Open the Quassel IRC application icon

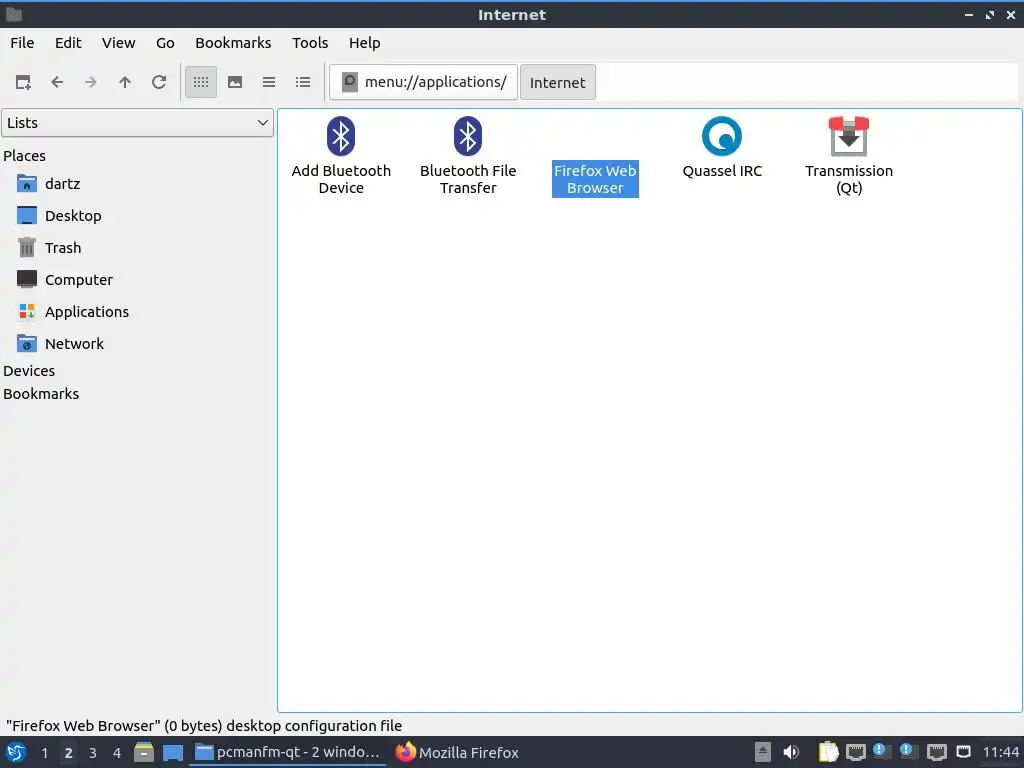[722, 136]
